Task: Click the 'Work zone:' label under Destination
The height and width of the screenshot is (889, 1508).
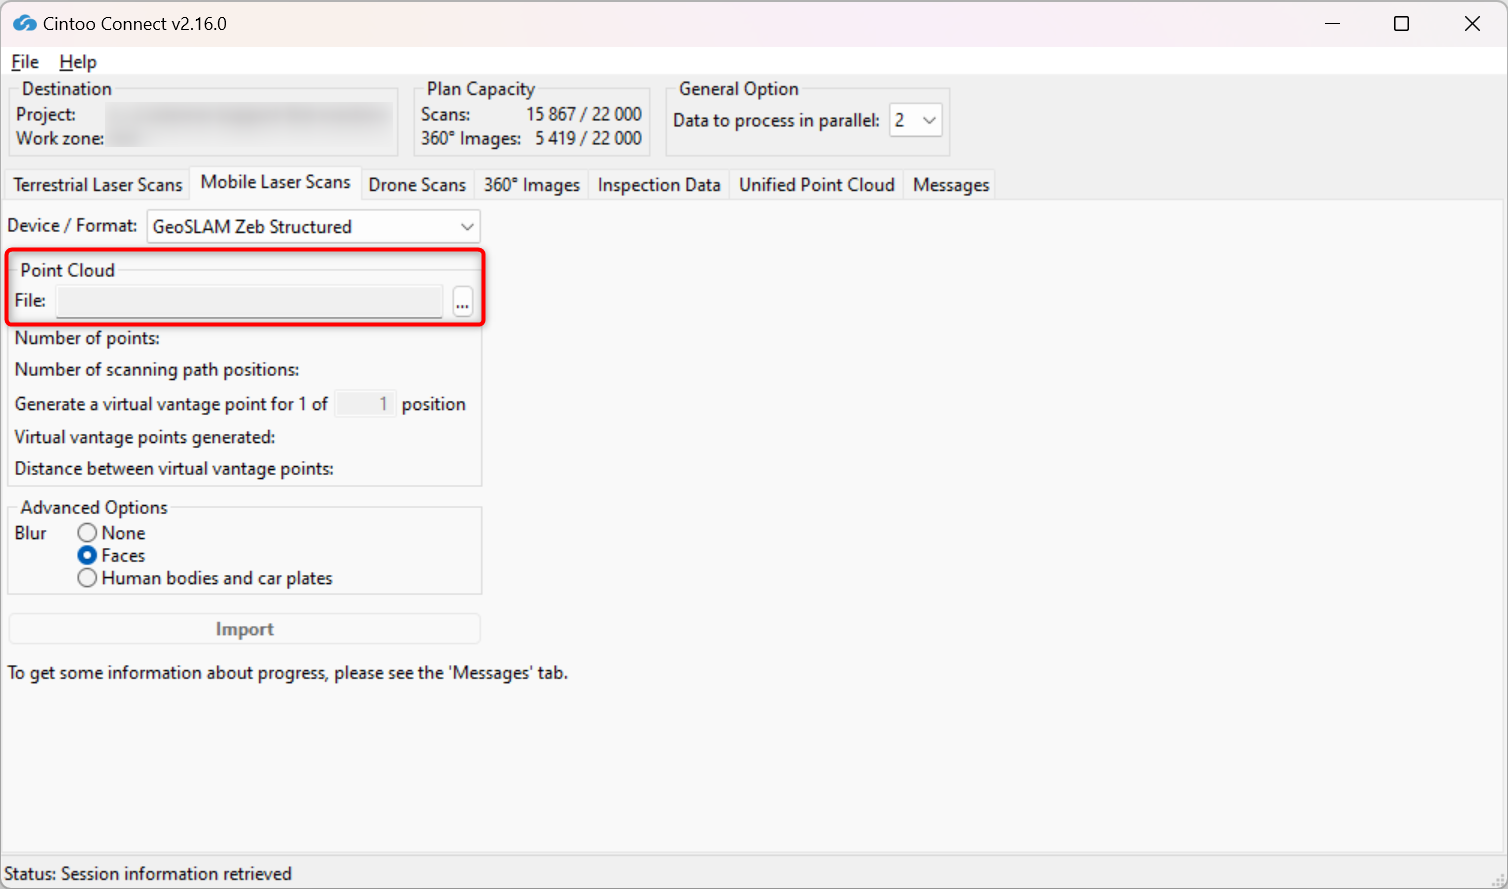Action: tap(60, 138)
